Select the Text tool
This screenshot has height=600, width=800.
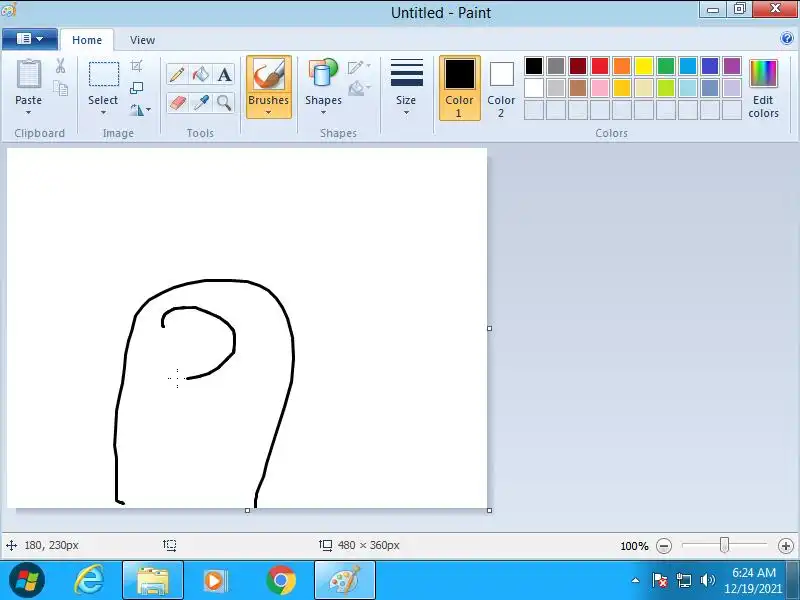pos(224,75)
